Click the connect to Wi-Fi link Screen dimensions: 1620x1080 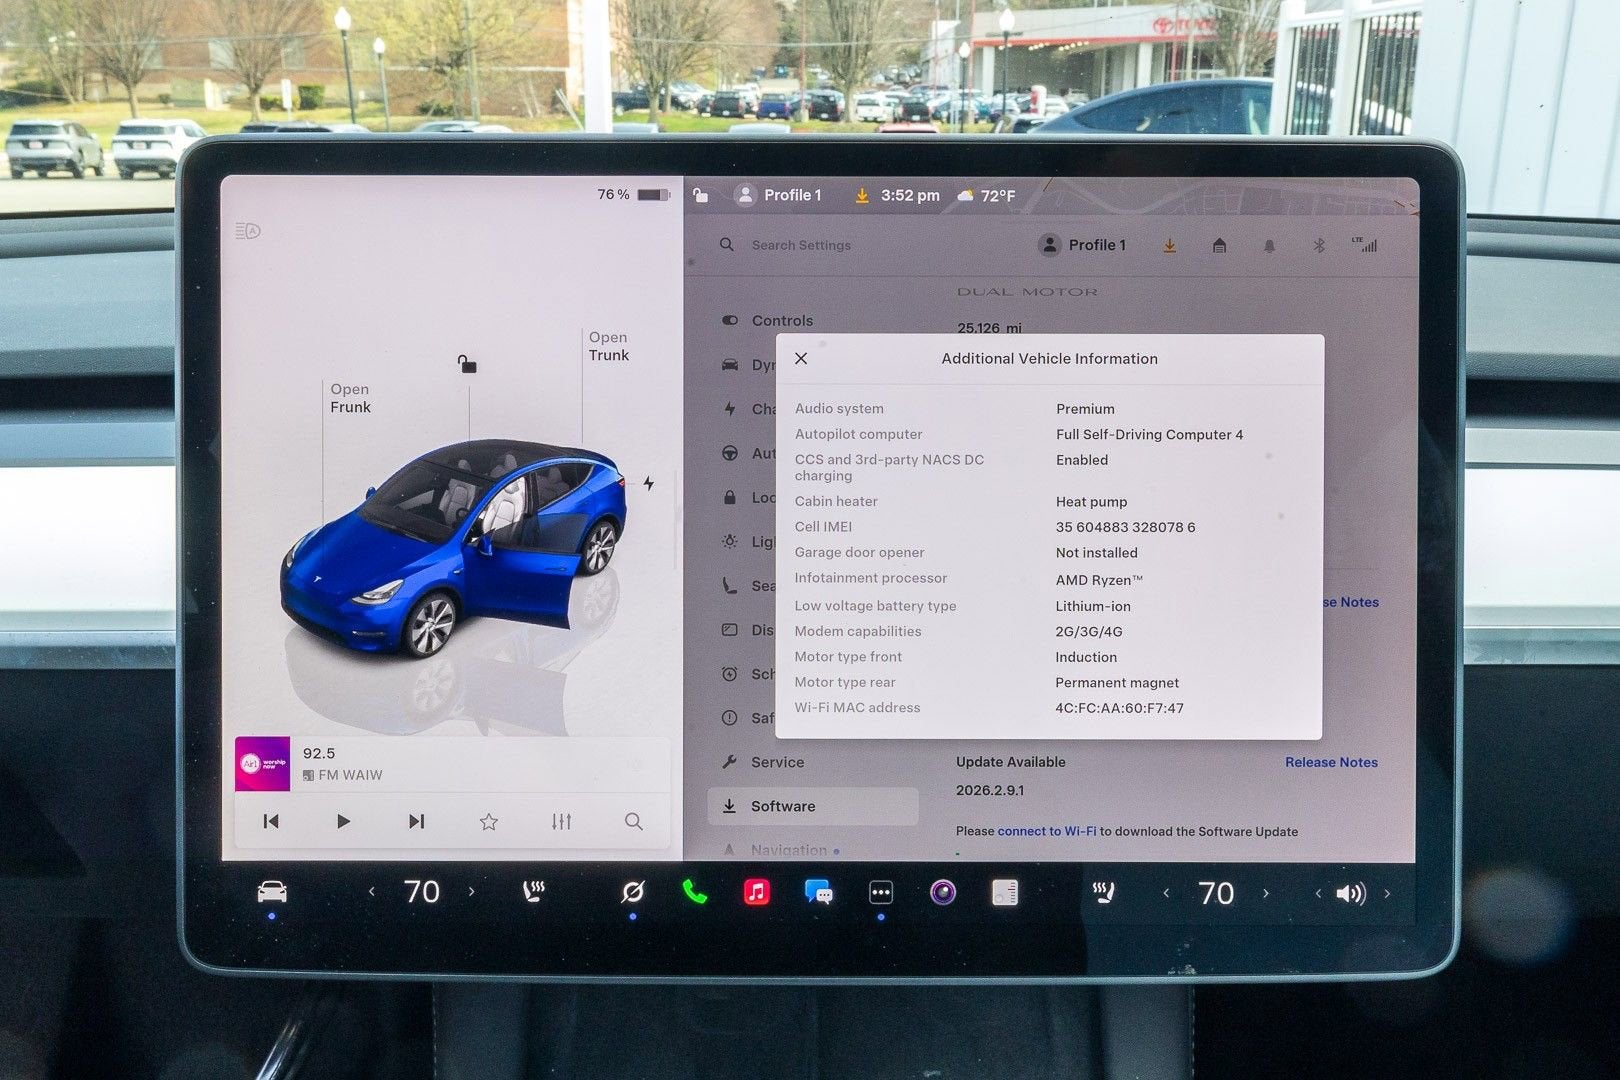1046,831
